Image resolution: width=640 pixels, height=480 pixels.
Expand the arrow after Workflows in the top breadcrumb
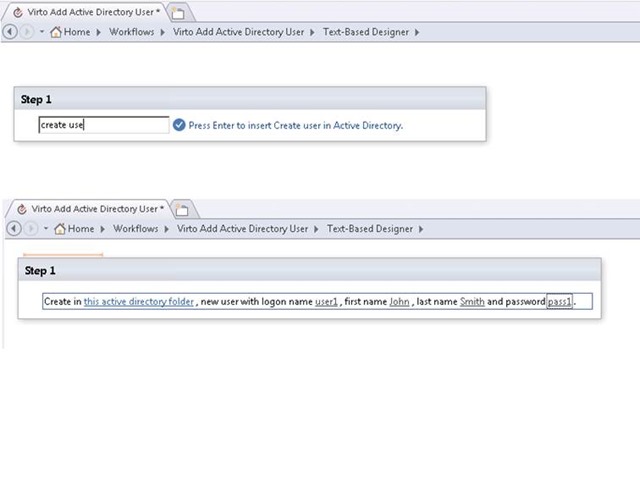[162, 32]
